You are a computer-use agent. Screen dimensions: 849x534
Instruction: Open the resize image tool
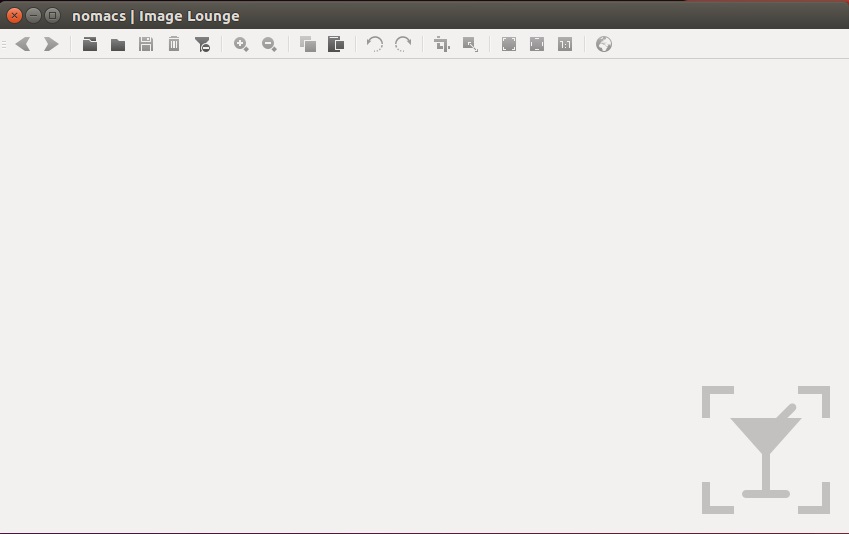pos(470,44)
